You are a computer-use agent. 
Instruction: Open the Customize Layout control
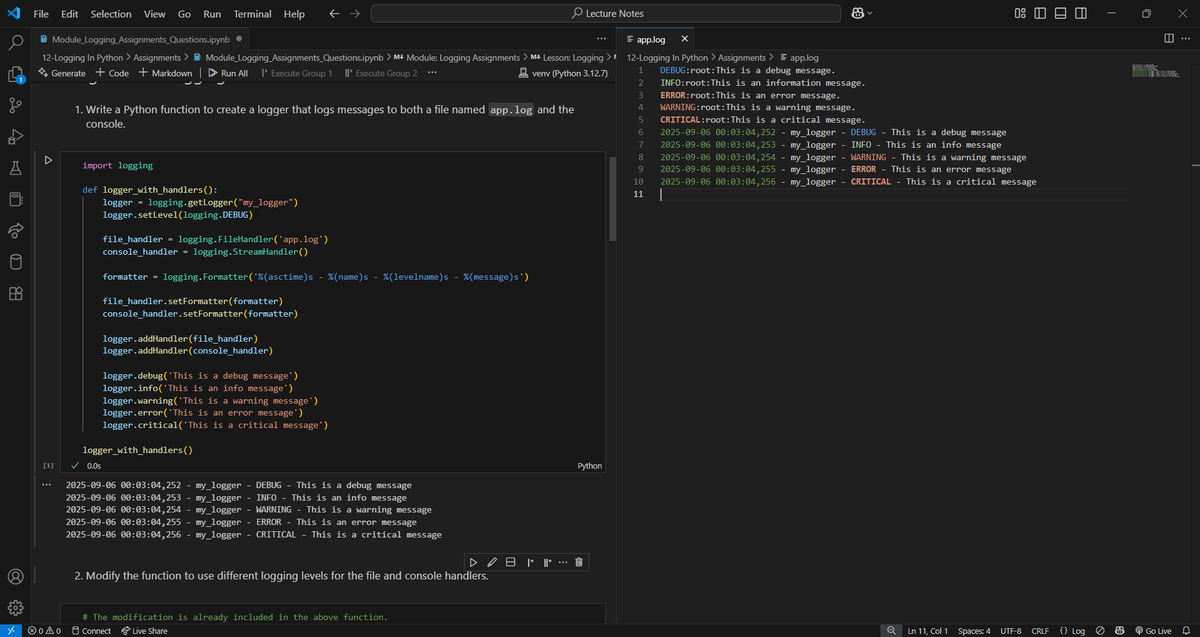pos(1020,14)
